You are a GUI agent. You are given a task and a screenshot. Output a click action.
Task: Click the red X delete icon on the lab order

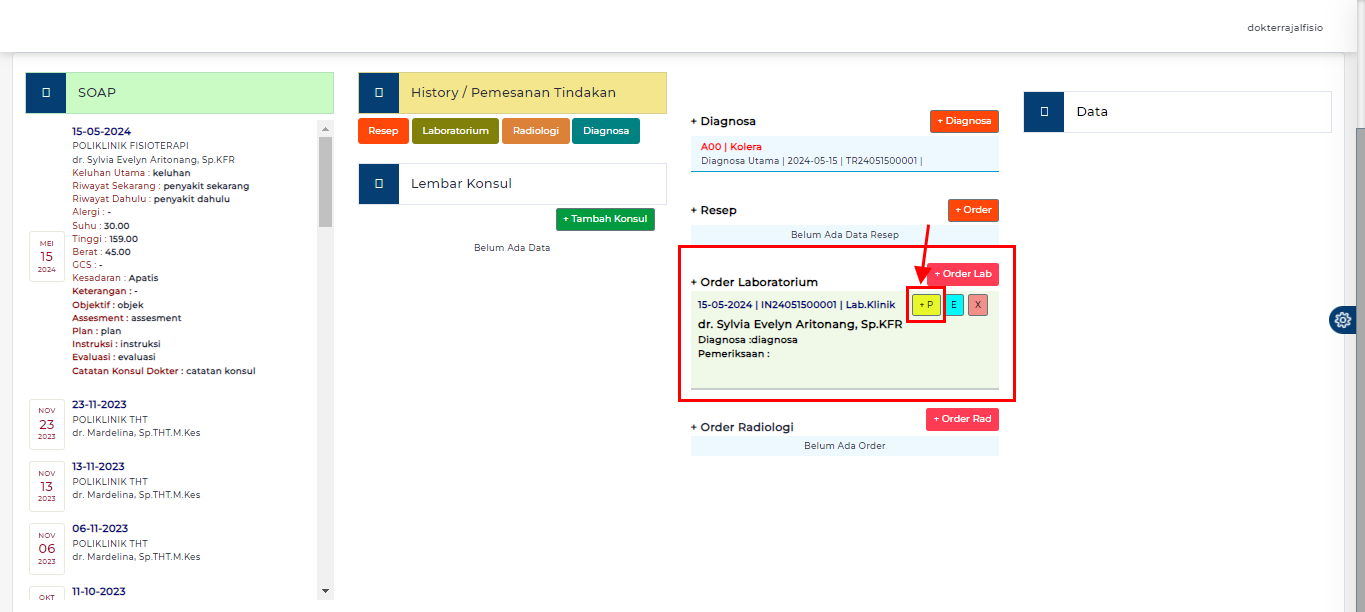pos(977,304)
